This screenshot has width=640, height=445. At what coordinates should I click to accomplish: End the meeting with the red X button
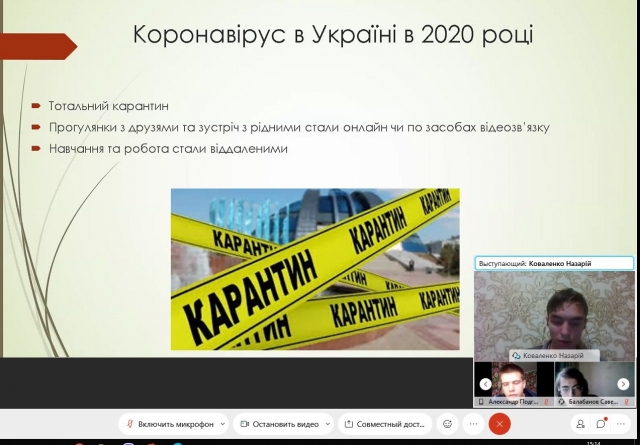[x=500, y=424]
